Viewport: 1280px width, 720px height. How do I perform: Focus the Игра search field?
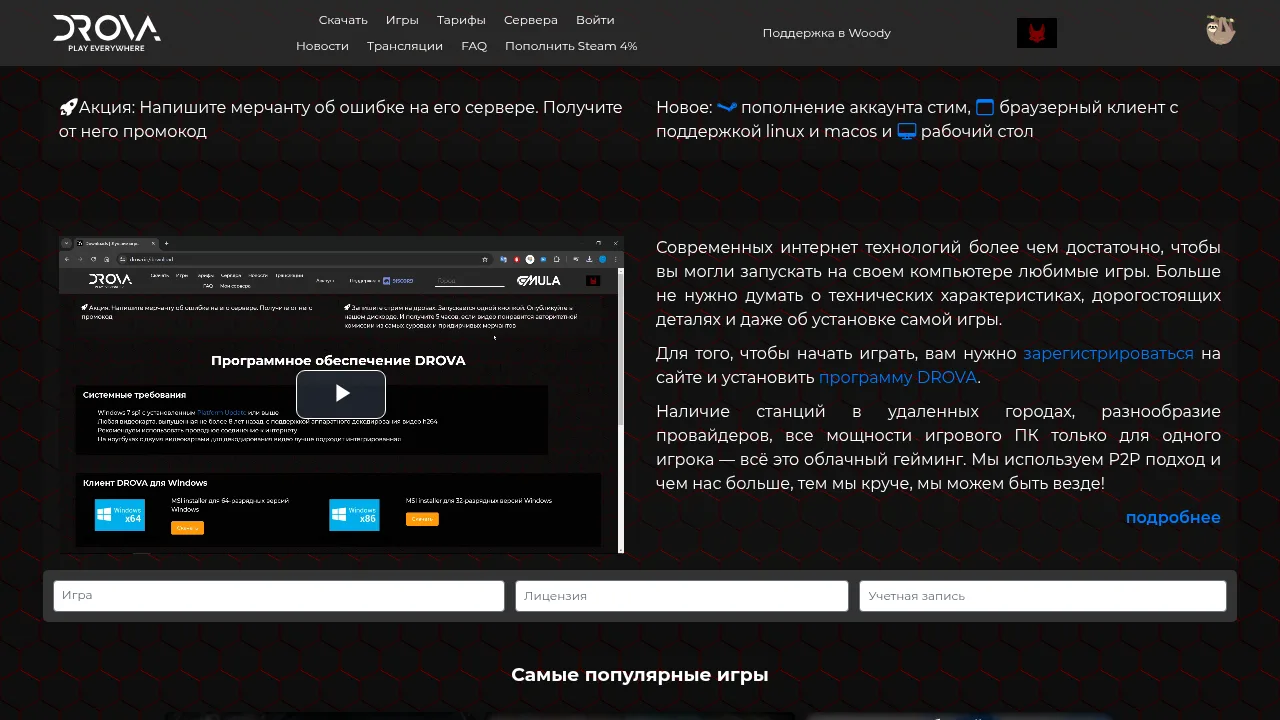click(x=279, y=596)
